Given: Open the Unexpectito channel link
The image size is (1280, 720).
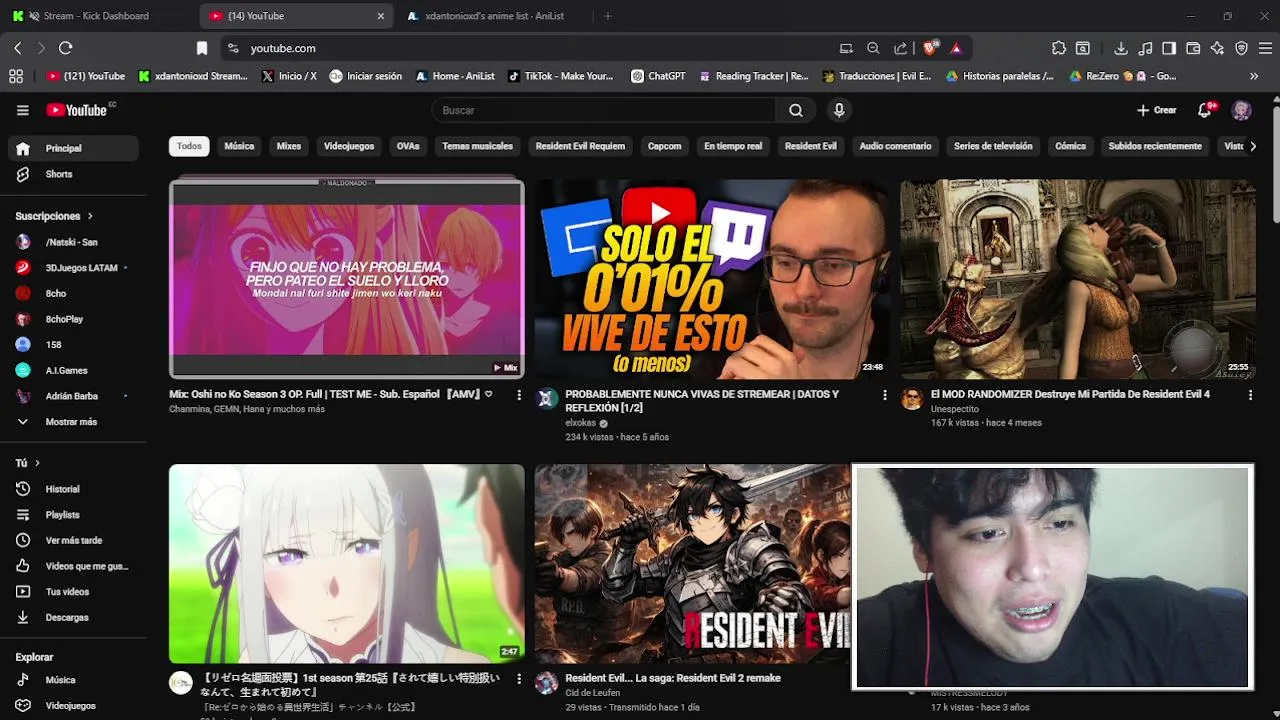Looking at the screenshot, I should coord(955,409).
